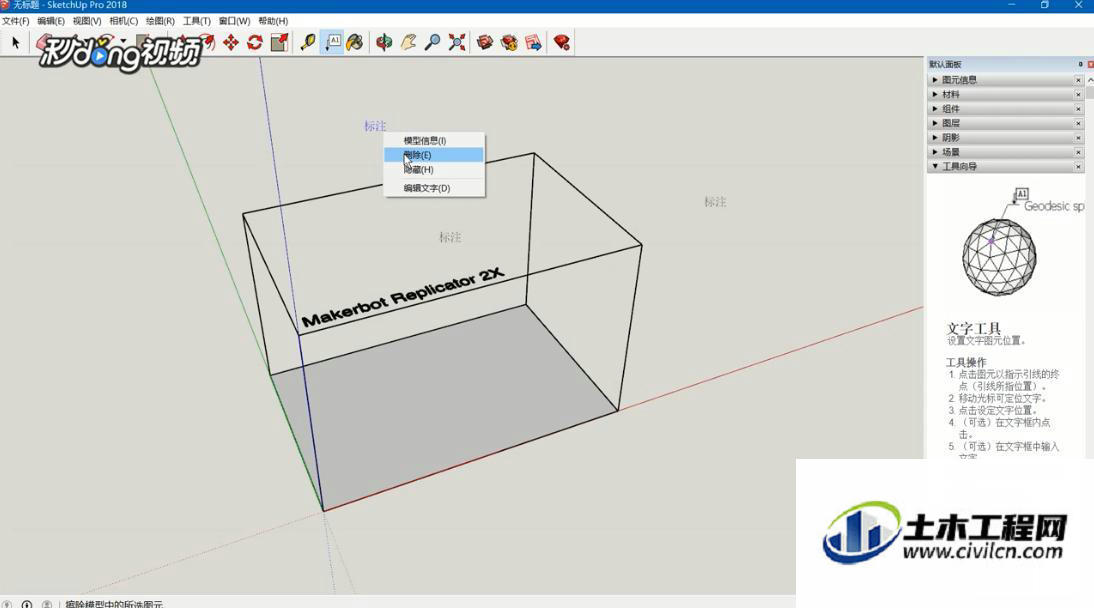Open the 文件(F) menu
Image resolution: width=1094 pixels, height=608 pixels.
click(x=15, y=21)
